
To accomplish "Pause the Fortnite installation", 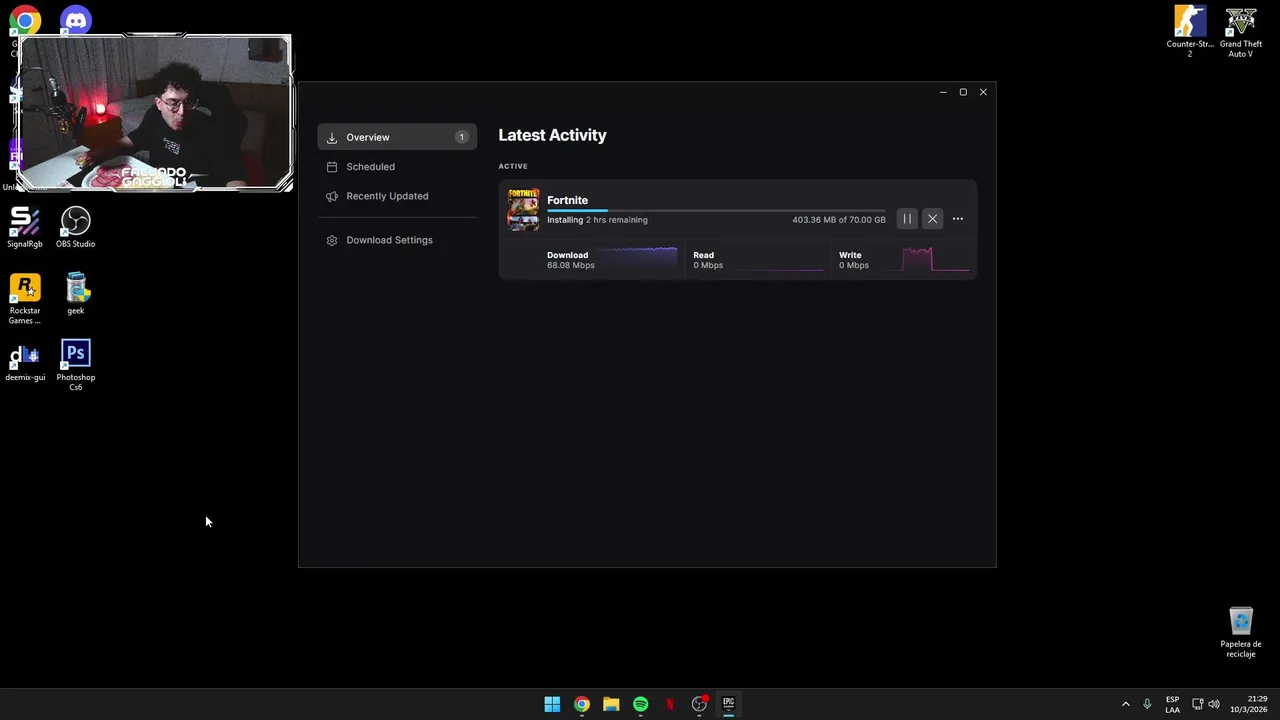I will coord(907,219).
